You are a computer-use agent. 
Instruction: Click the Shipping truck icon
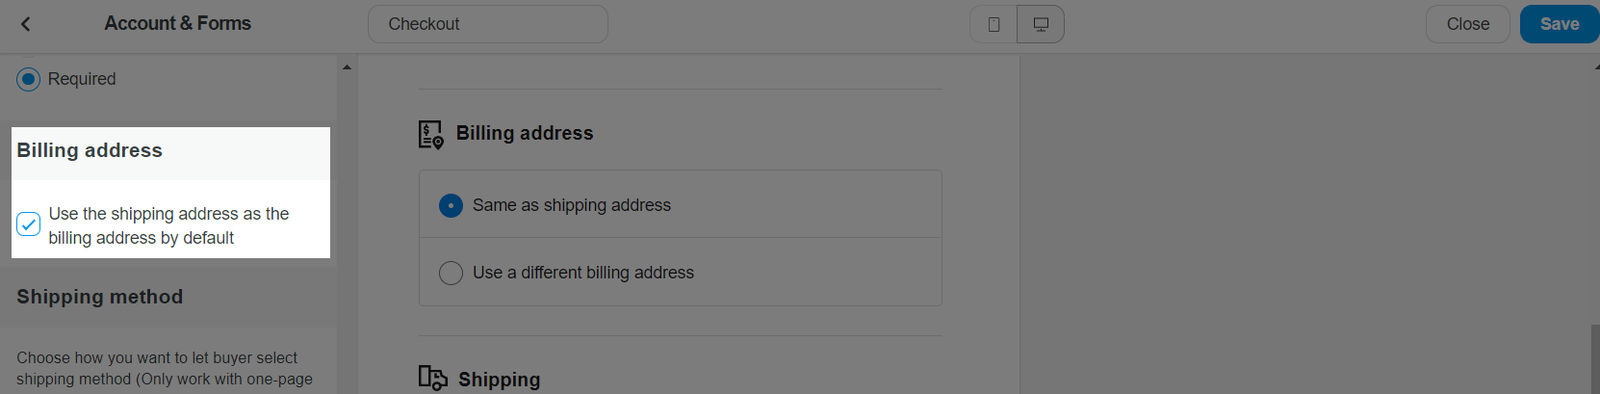pyautogui.click(x=433, y=378)
